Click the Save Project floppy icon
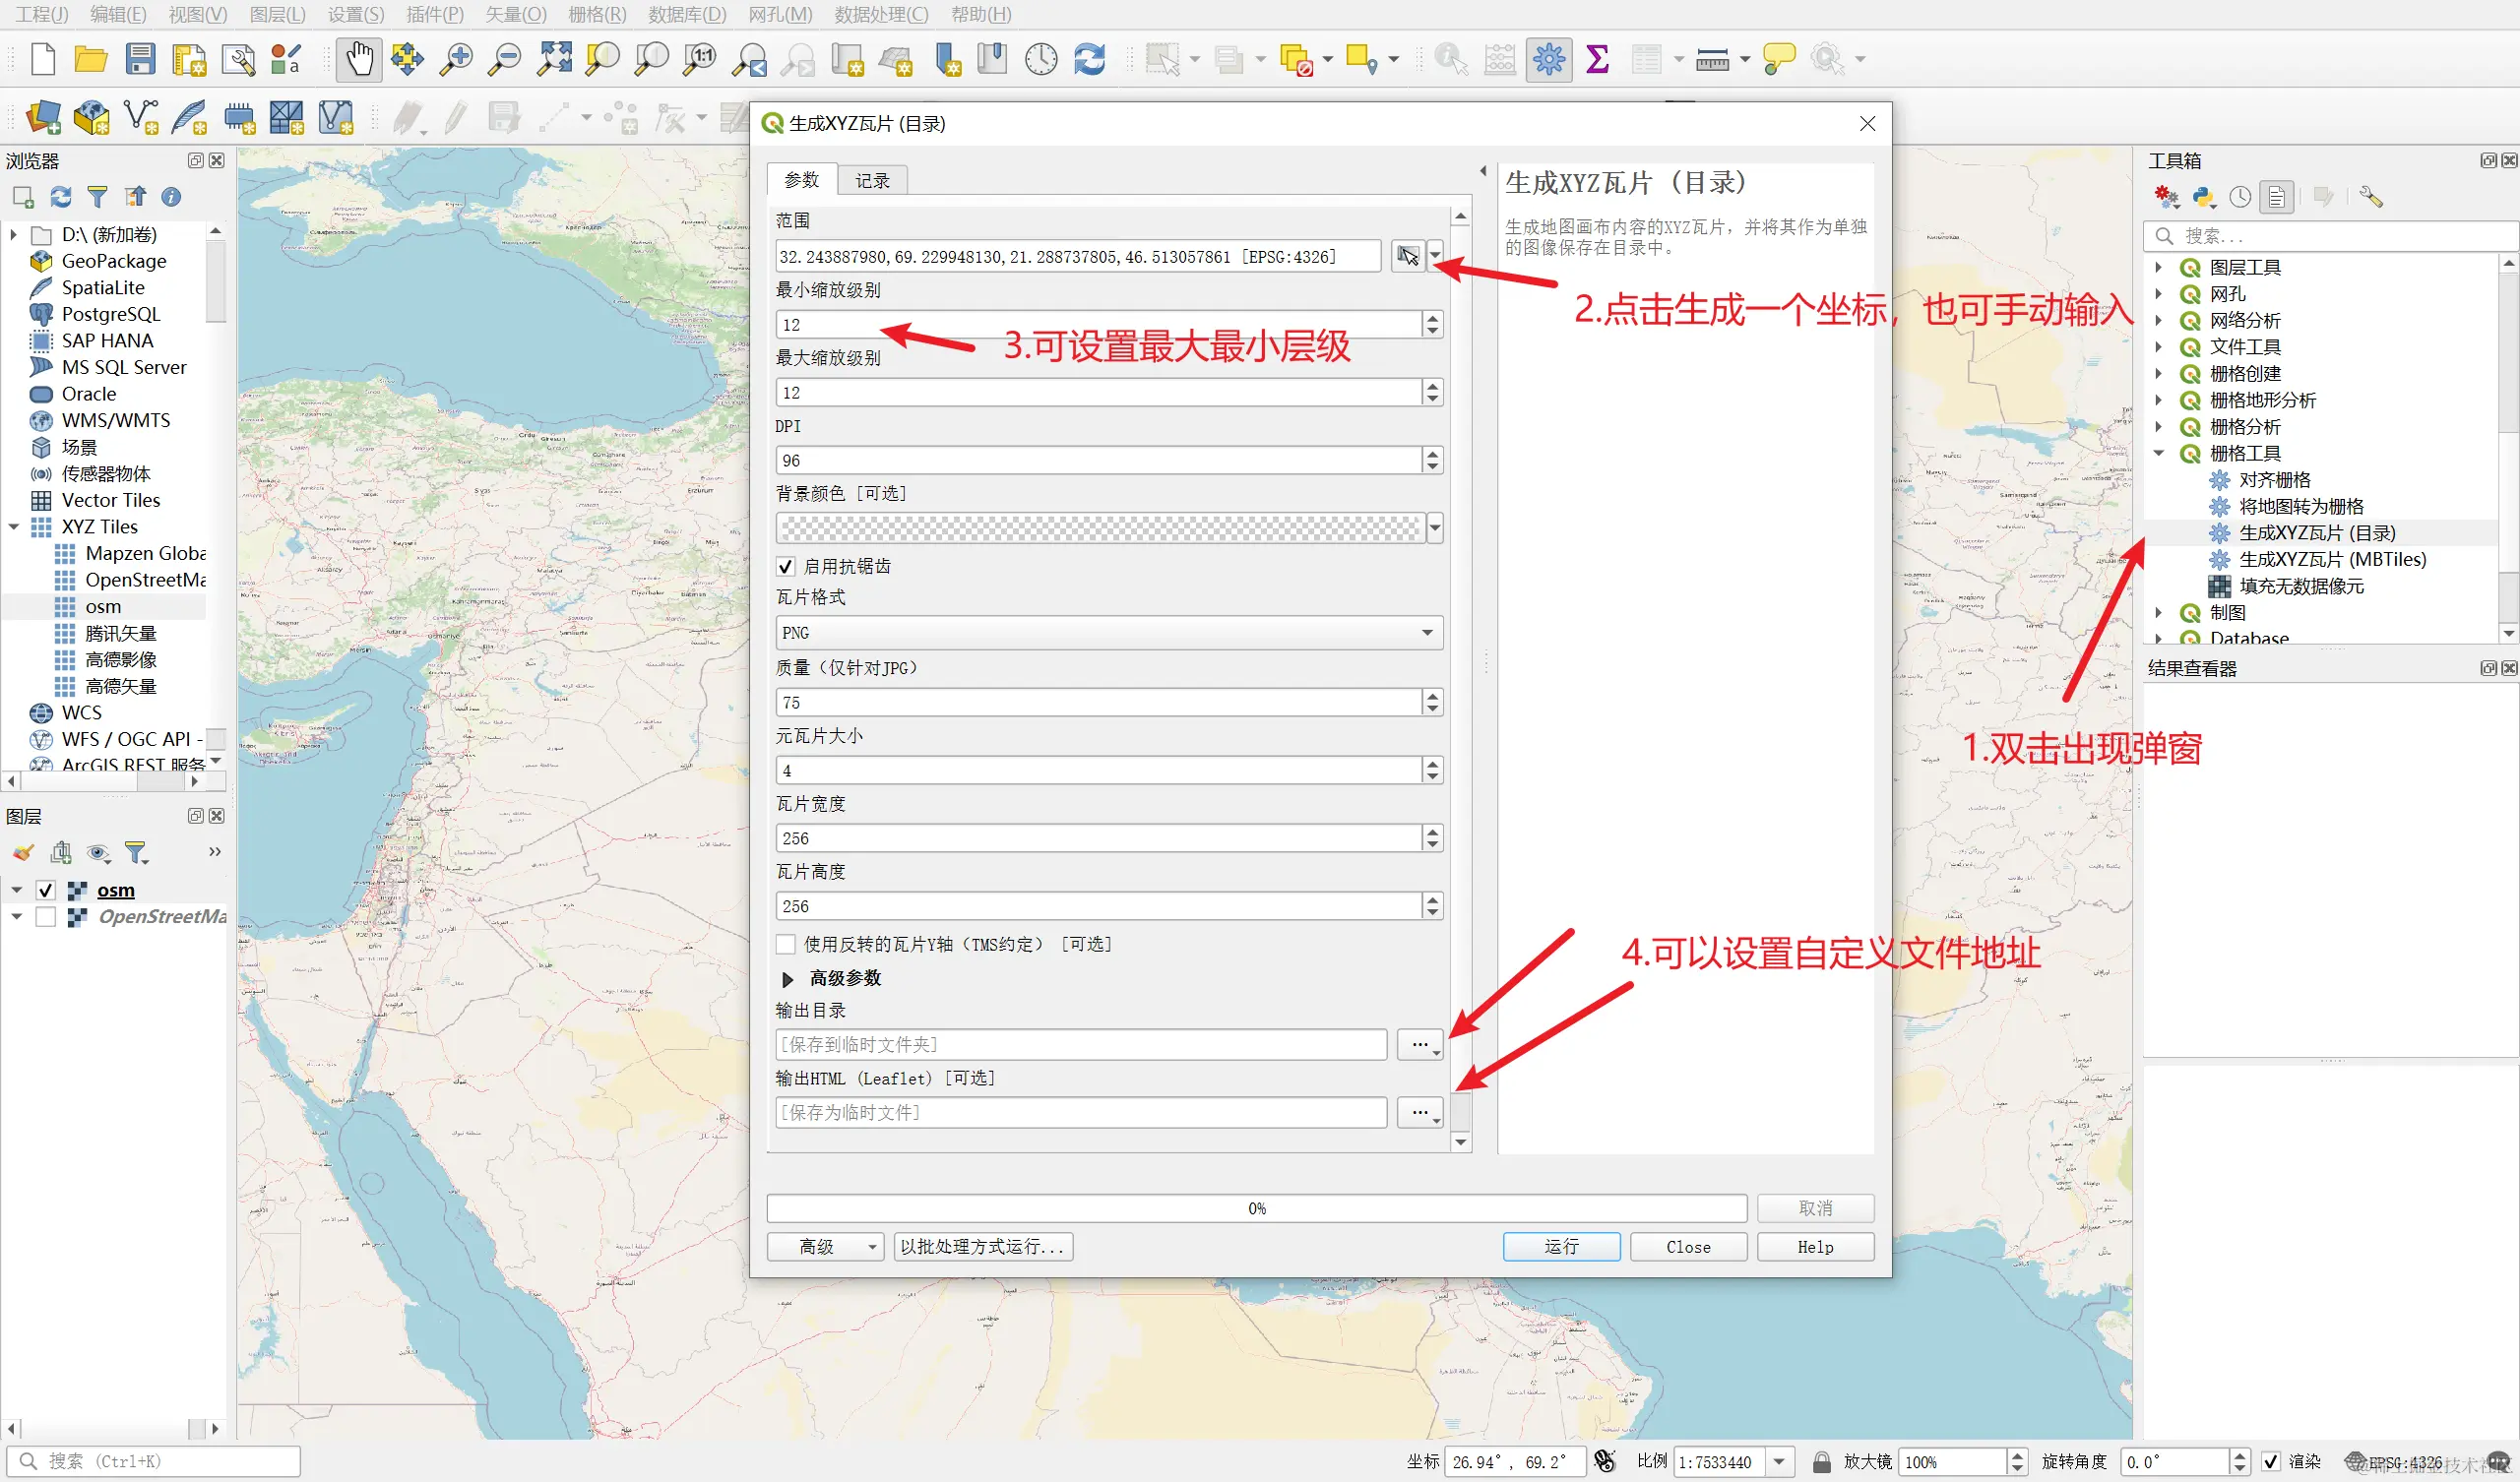2520x1482 pixels. click(139, 59)
